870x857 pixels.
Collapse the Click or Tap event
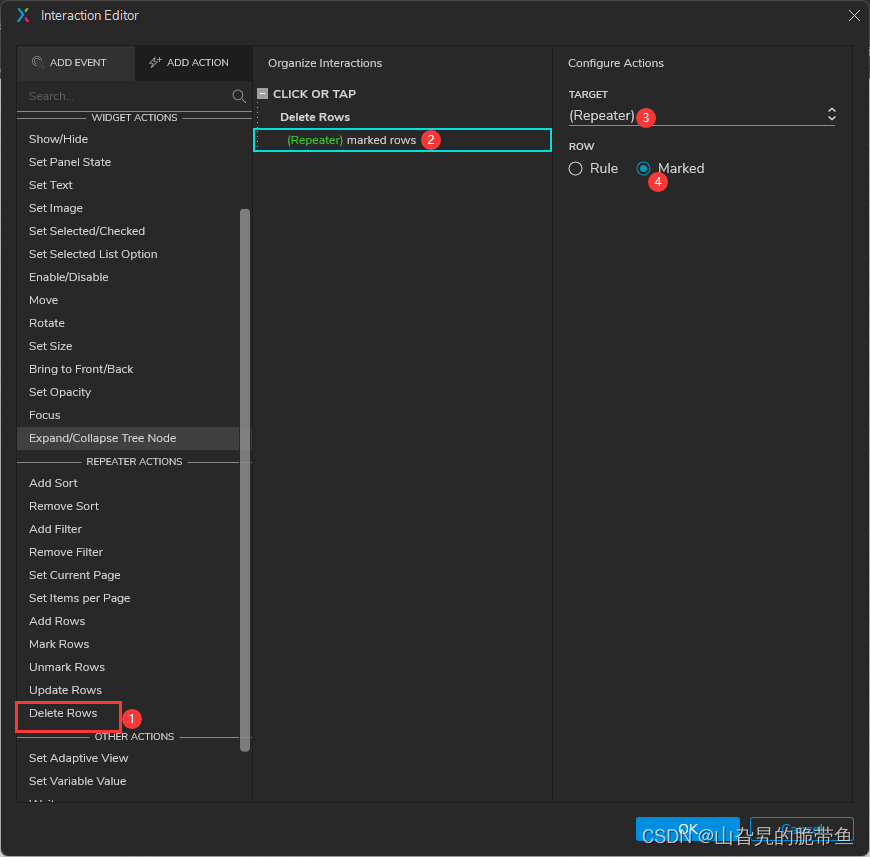click(x=263, y=94)
